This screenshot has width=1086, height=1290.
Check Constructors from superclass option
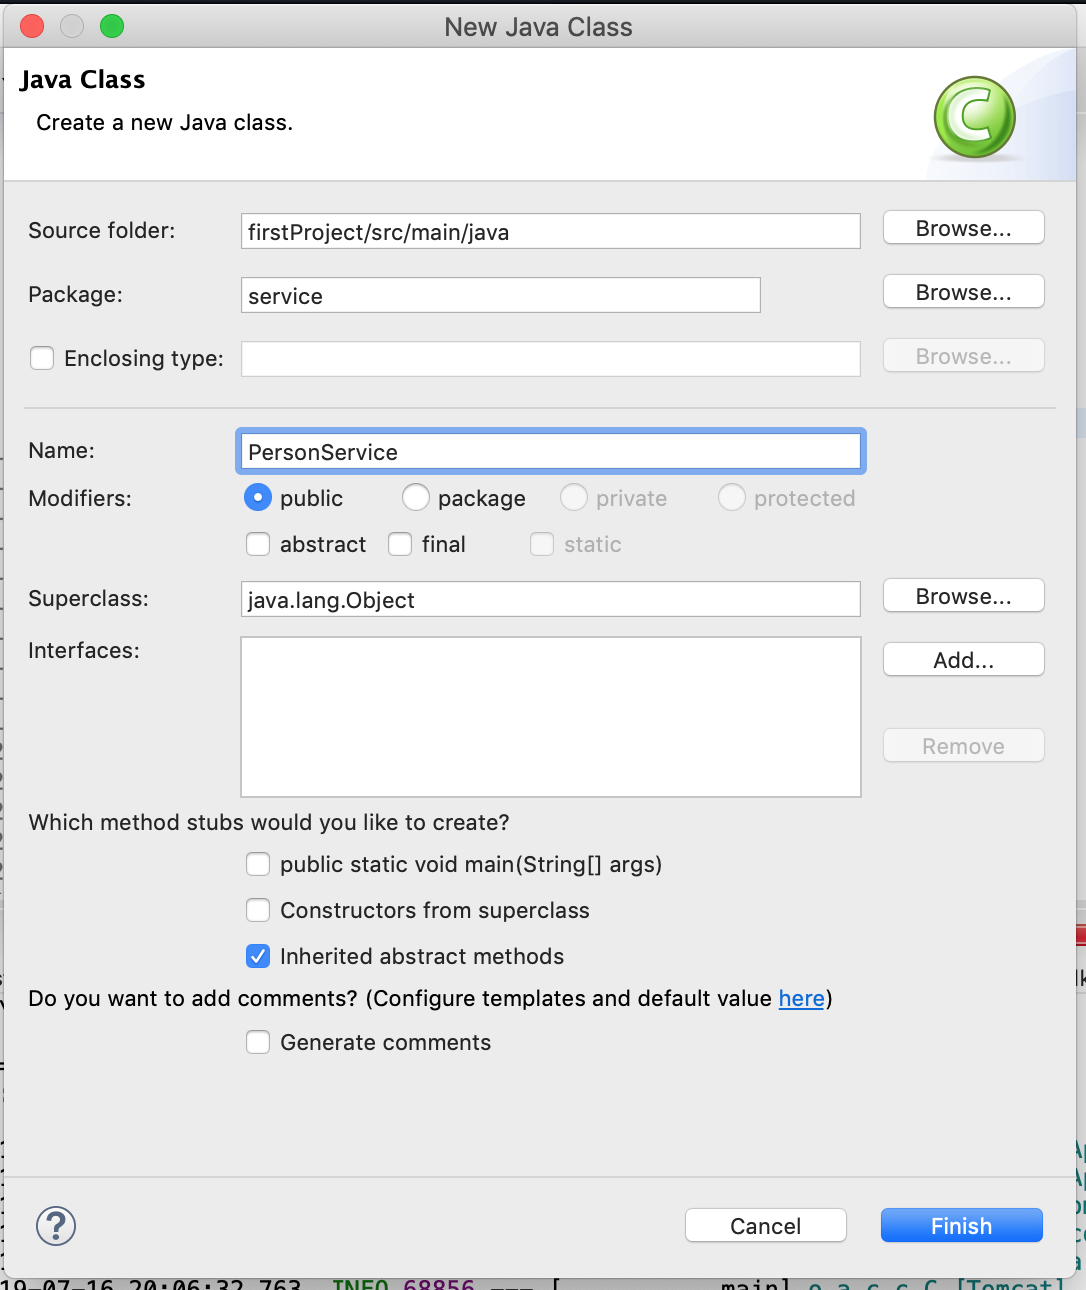(x=258, y=910)
